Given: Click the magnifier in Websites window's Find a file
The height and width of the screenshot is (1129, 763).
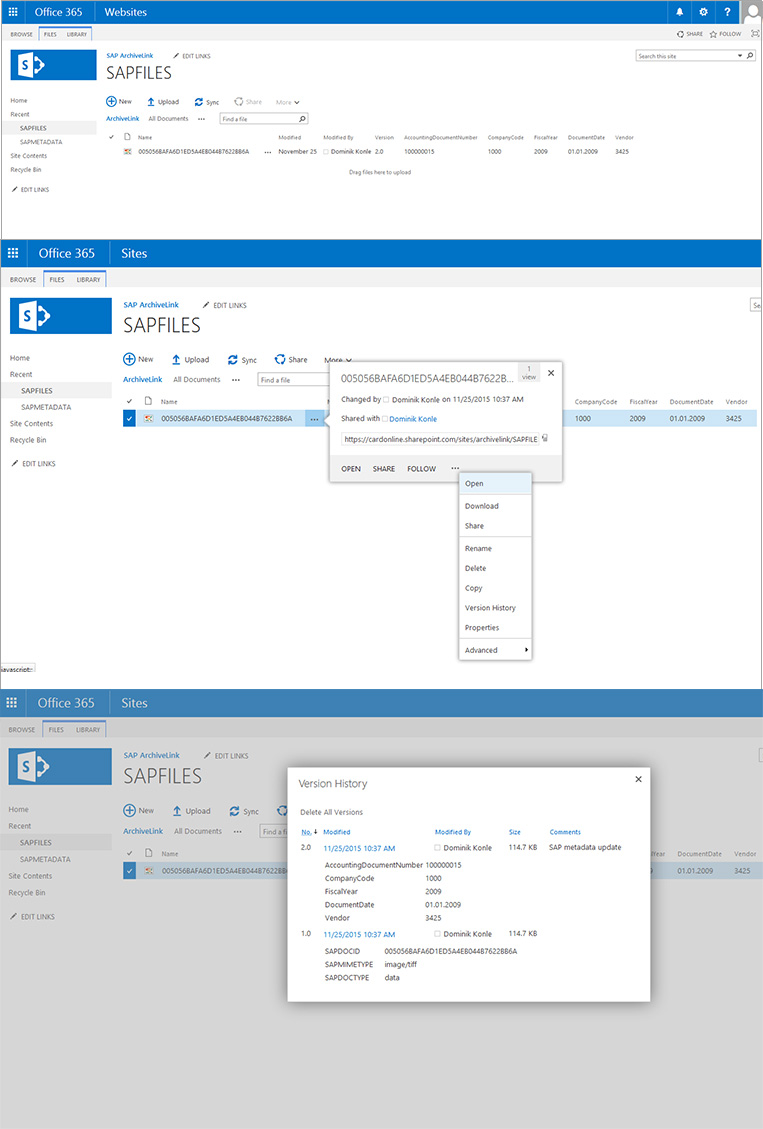Looking at the screenshot, I should 302,119.
